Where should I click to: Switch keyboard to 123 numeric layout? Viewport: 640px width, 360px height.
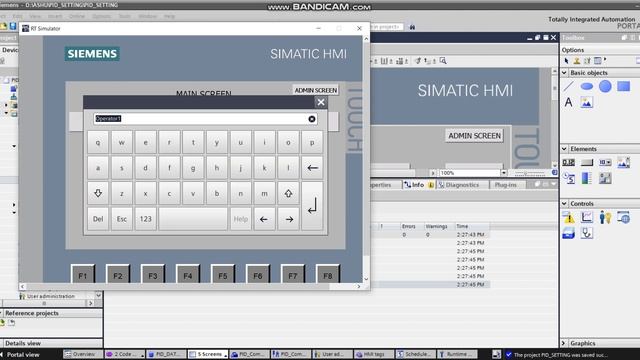click(145, 219)
